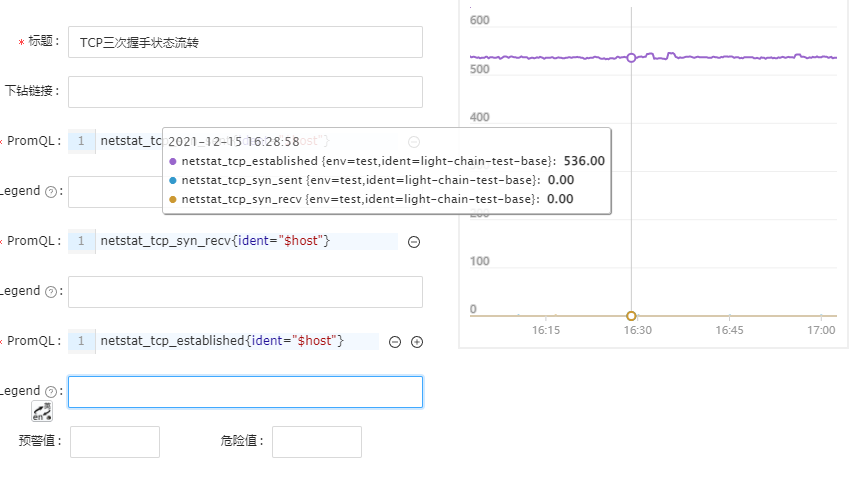Click the 500 y-axis label

click(x=479, y=69)
